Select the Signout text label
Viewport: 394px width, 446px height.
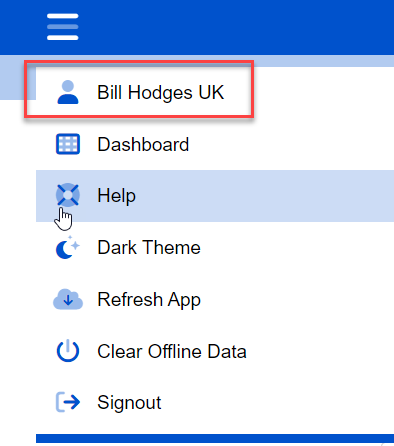129,403
